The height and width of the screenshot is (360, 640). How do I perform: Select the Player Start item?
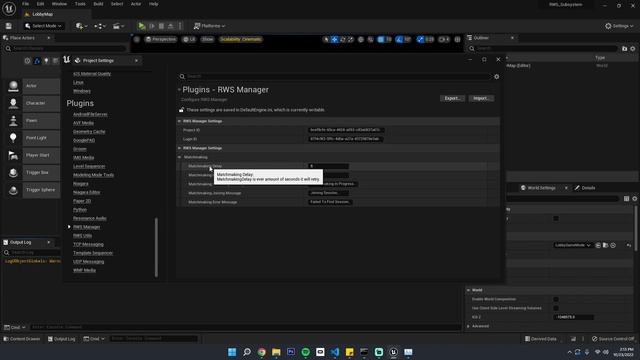pos(33,156)
